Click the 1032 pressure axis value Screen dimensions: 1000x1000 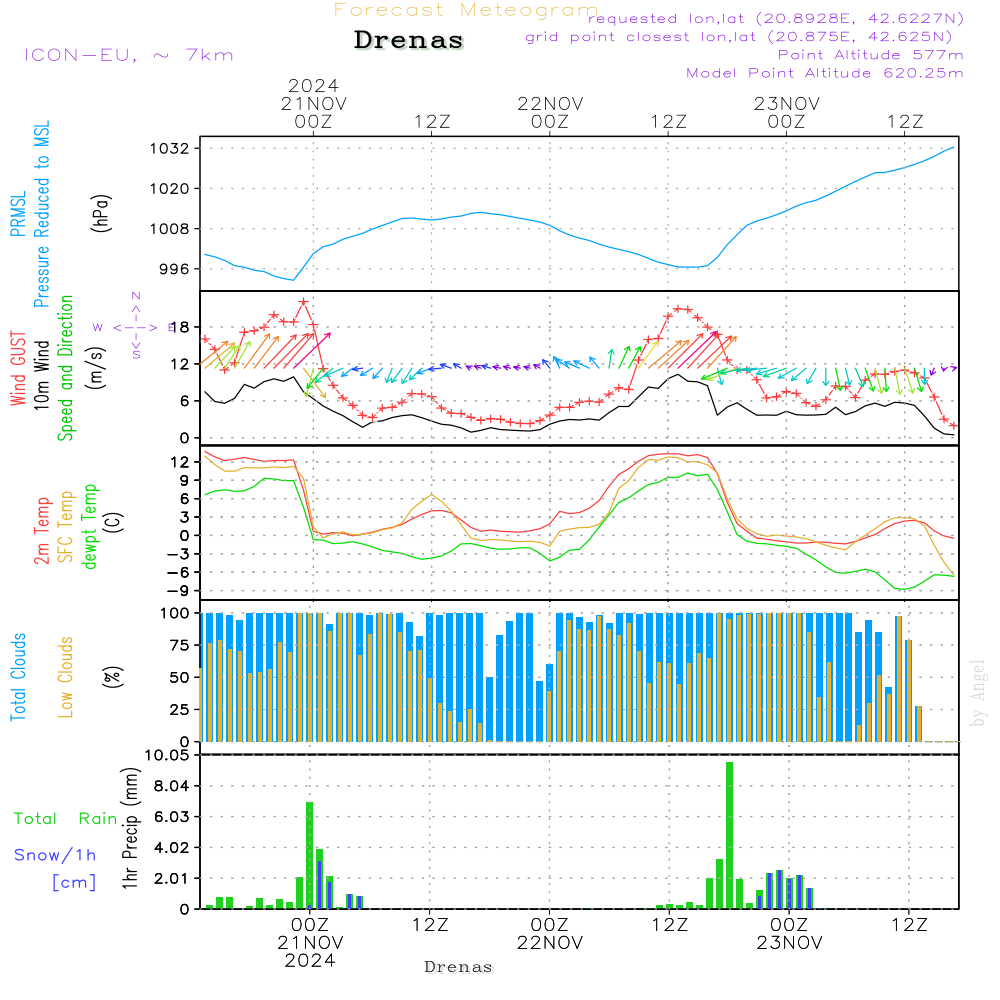[x=170, y=149]
